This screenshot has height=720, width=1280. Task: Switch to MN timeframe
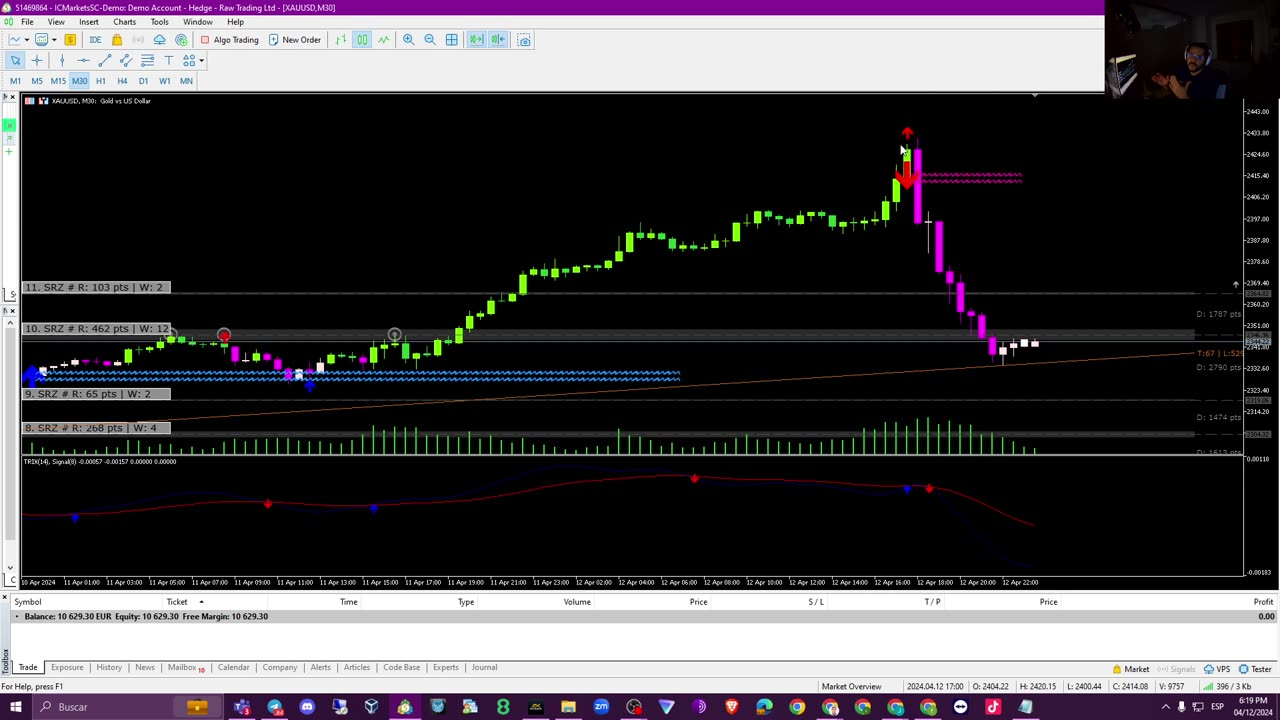[186, 81]
